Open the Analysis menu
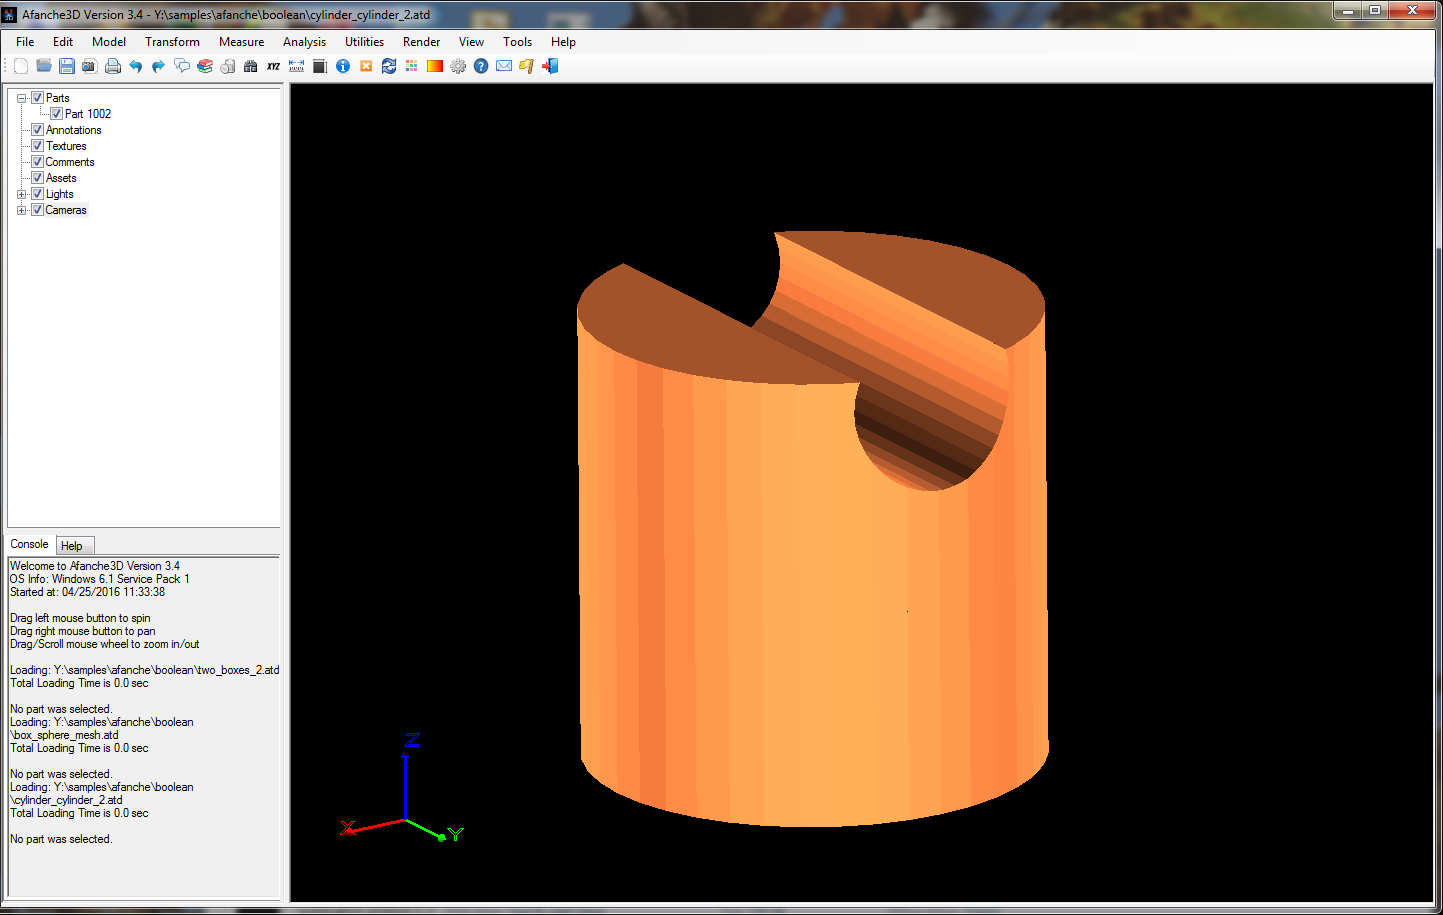1443x915 pixels. pos(304,42)
